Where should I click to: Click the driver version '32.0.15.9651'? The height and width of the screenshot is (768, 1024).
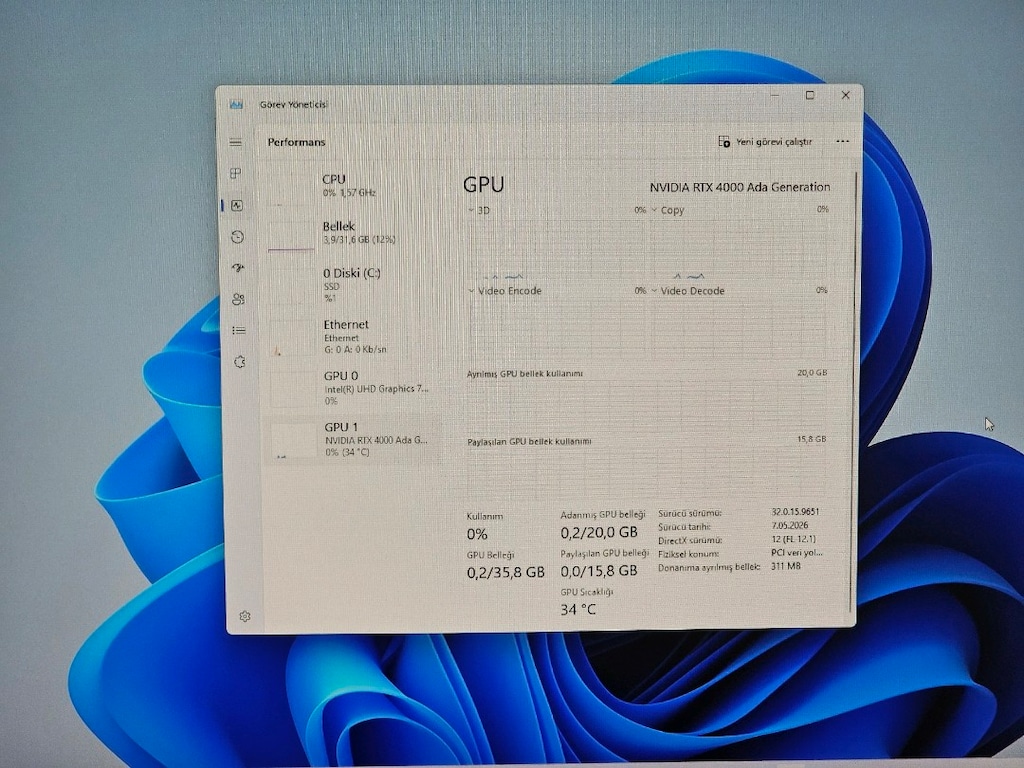795,512
